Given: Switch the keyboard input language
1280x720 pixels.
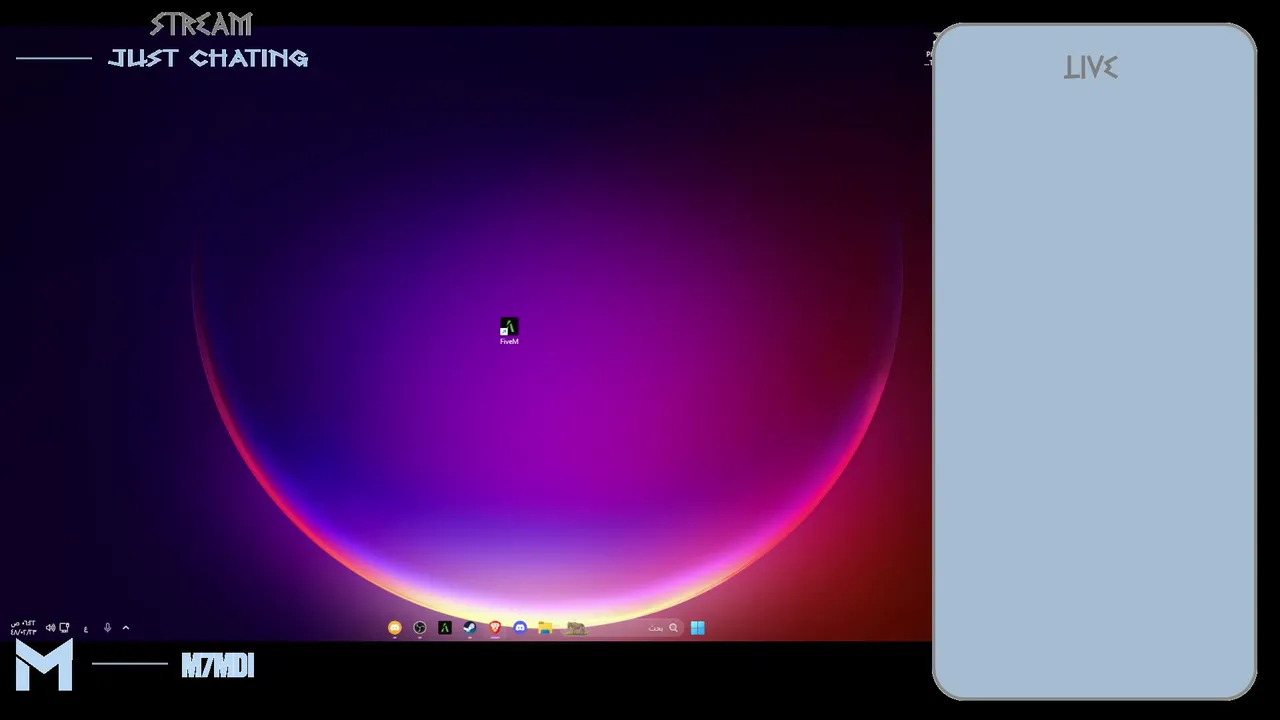Looking at the screenshot, I should pos(86,629).
